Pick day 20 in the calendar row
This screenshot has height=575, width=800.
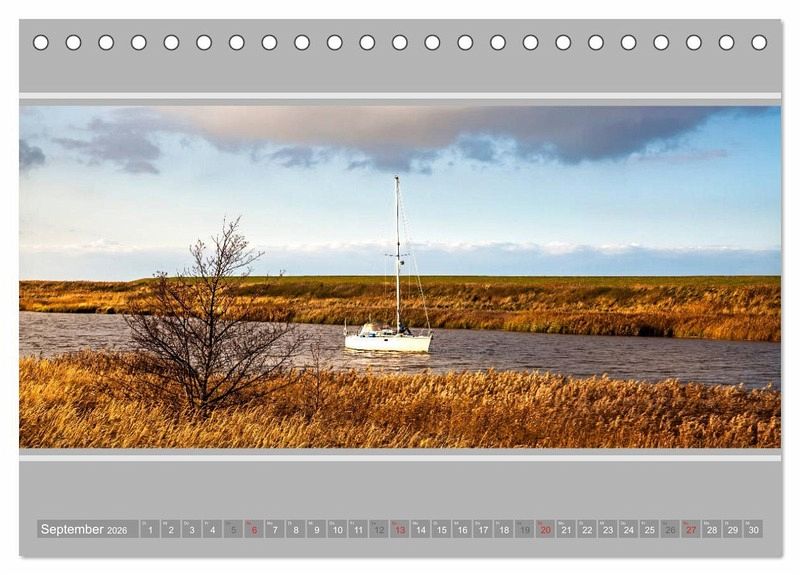pyautogui.click(x=545, y=529)
